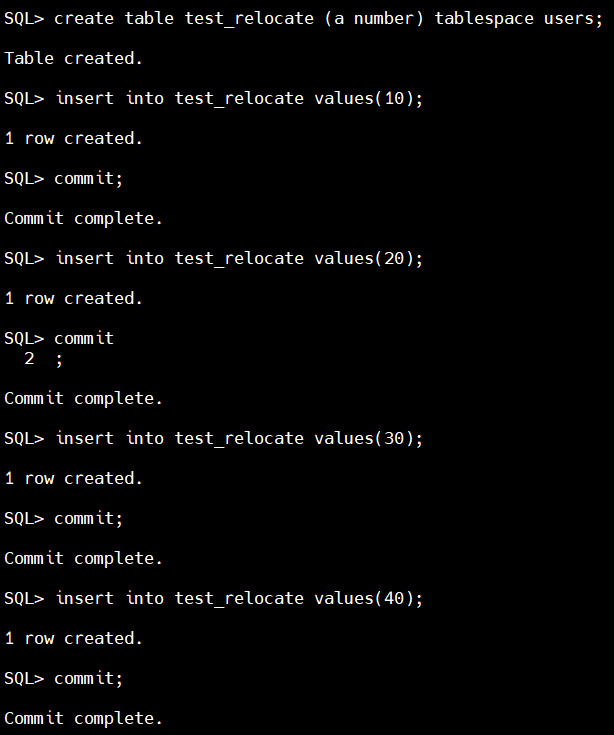Select "1 row created." below the values(30) insert
This screenshot has width=614, height=735.
(x=74, y=478)
